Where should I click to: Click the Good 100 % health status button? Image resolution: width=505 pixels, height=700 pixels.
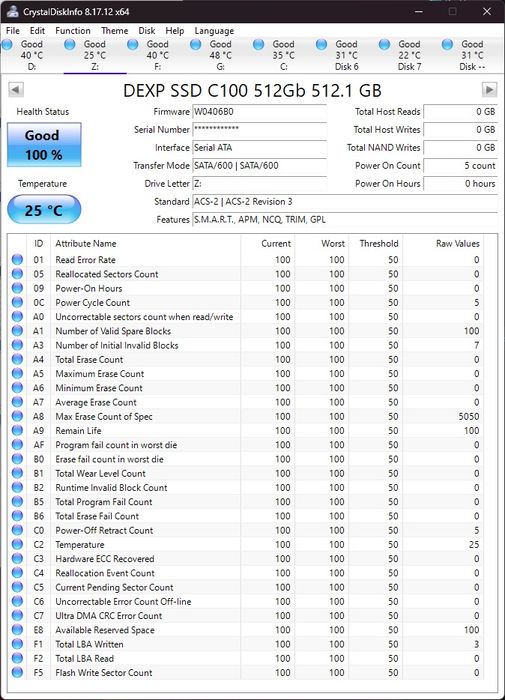(44, 145)
